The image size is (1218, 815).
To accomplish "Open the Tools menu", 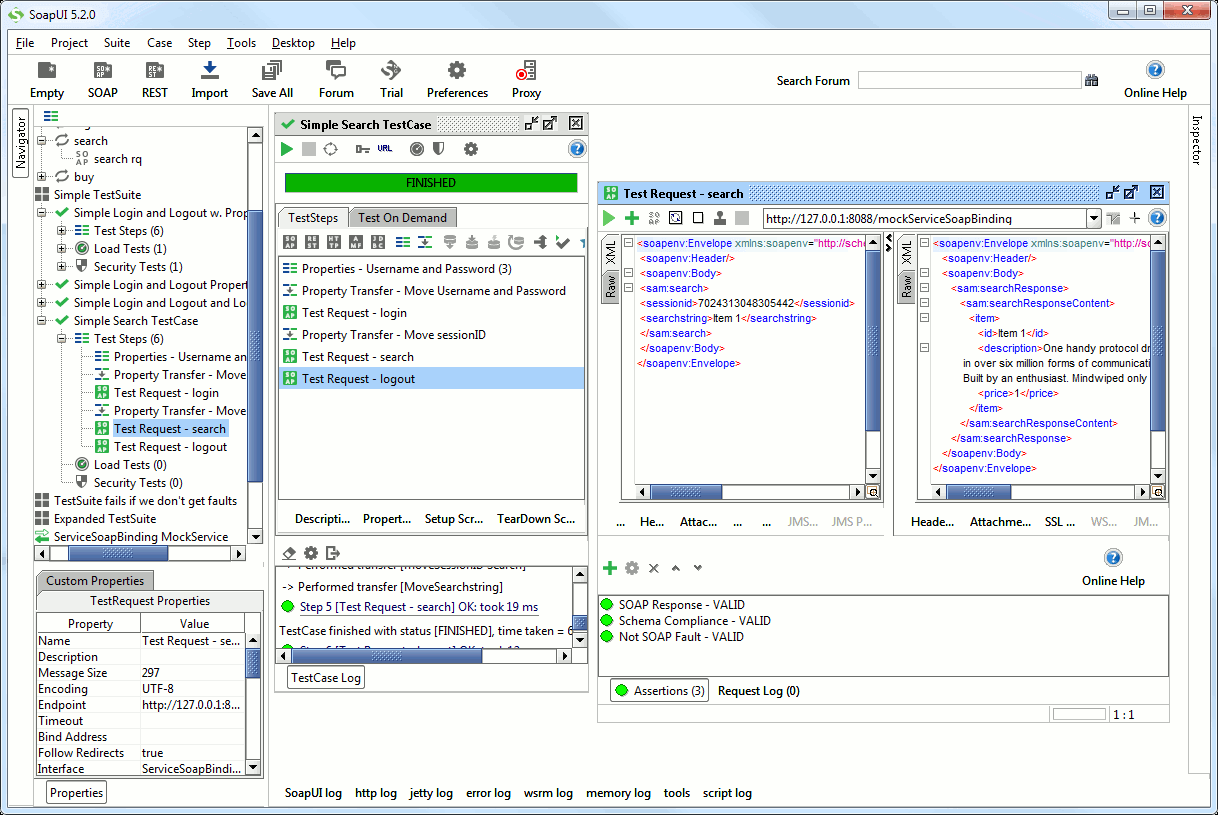I will (x=241, y=43).
